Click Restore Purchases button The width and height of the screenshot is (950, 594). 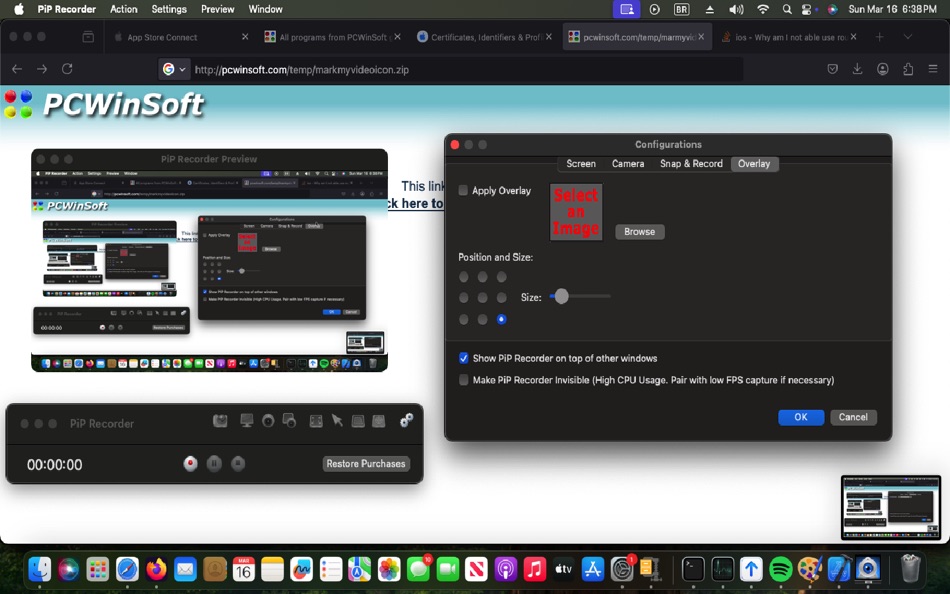[x=366, y=464]
